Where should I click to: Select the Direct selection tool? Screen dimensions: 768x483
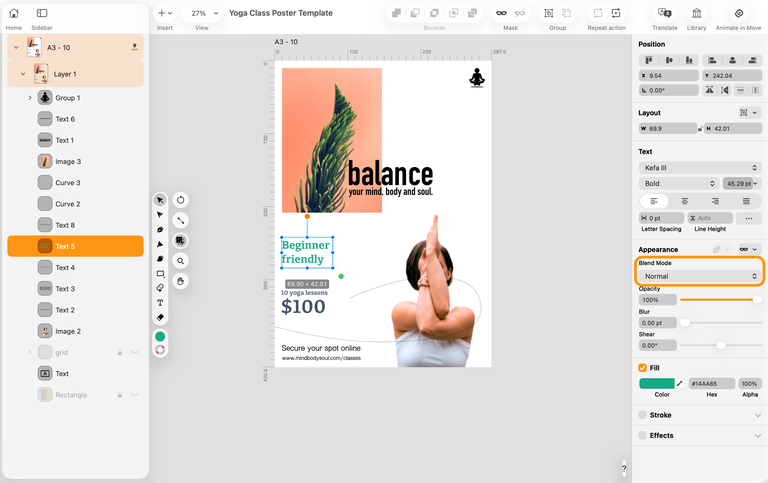coord(160,215)
